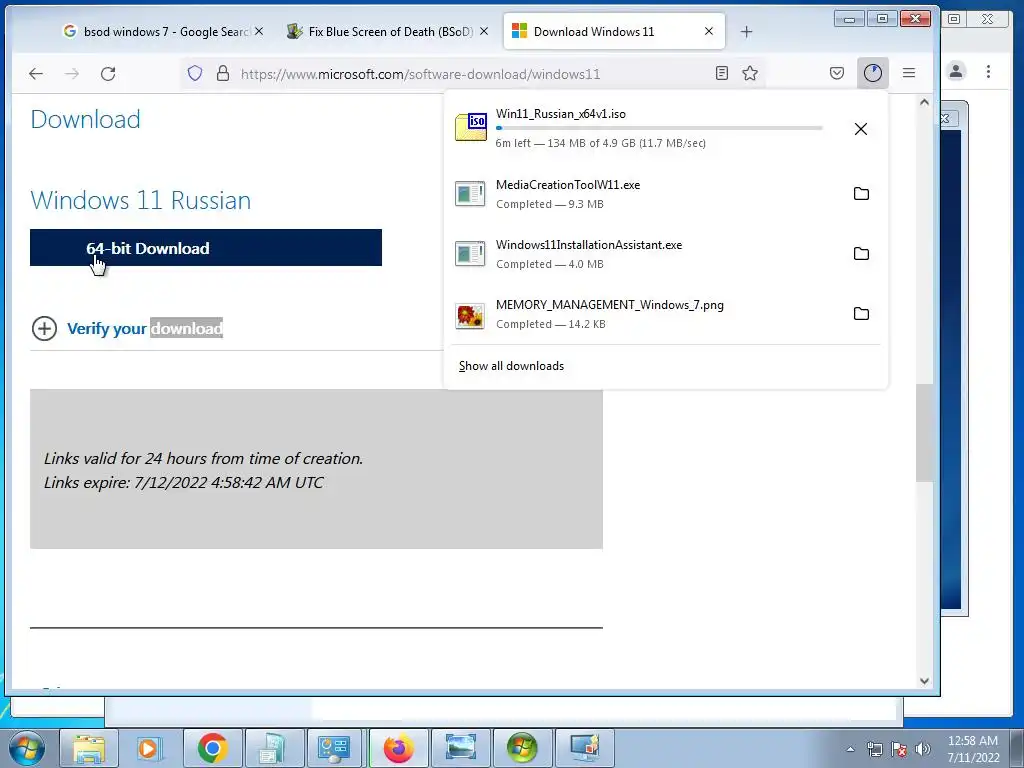The width and height of the screenshot is (1024, 768).
Task: Expand Verify your download section
Action: pos(127,328)
